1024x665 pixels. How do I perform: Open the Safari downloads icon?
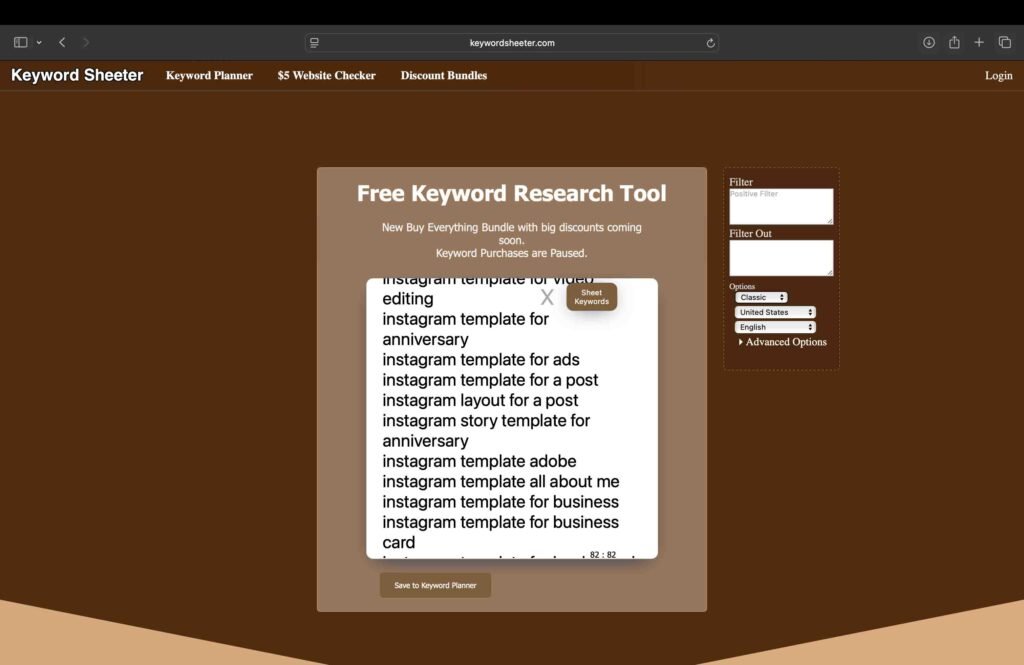929,42
